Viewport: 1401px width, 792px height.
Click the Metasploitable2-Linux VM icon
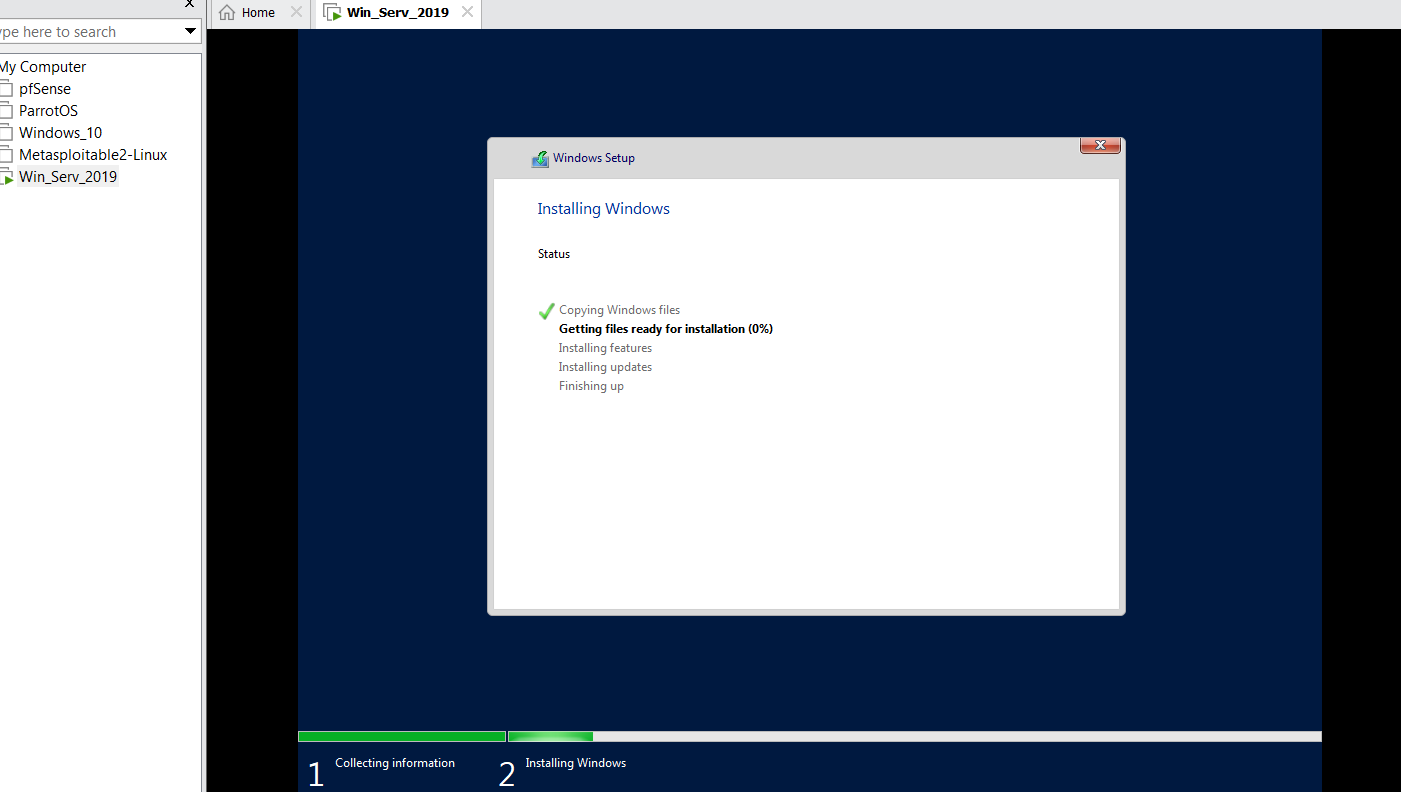click(6, 155)
